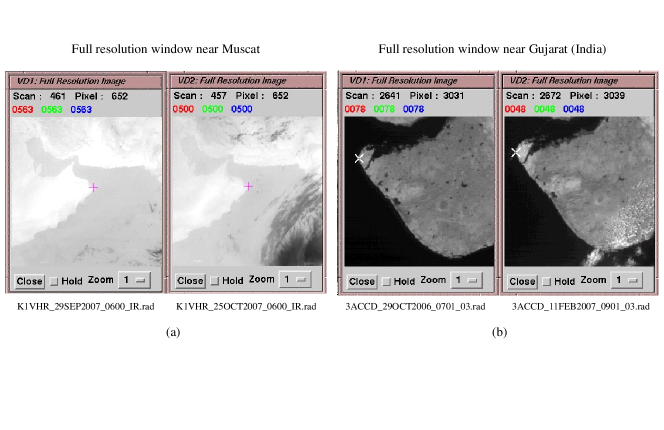This screenshot has width=664, height=430.
Task: Select title bar of Muscat VD1 image window
Action: [85, 81]
